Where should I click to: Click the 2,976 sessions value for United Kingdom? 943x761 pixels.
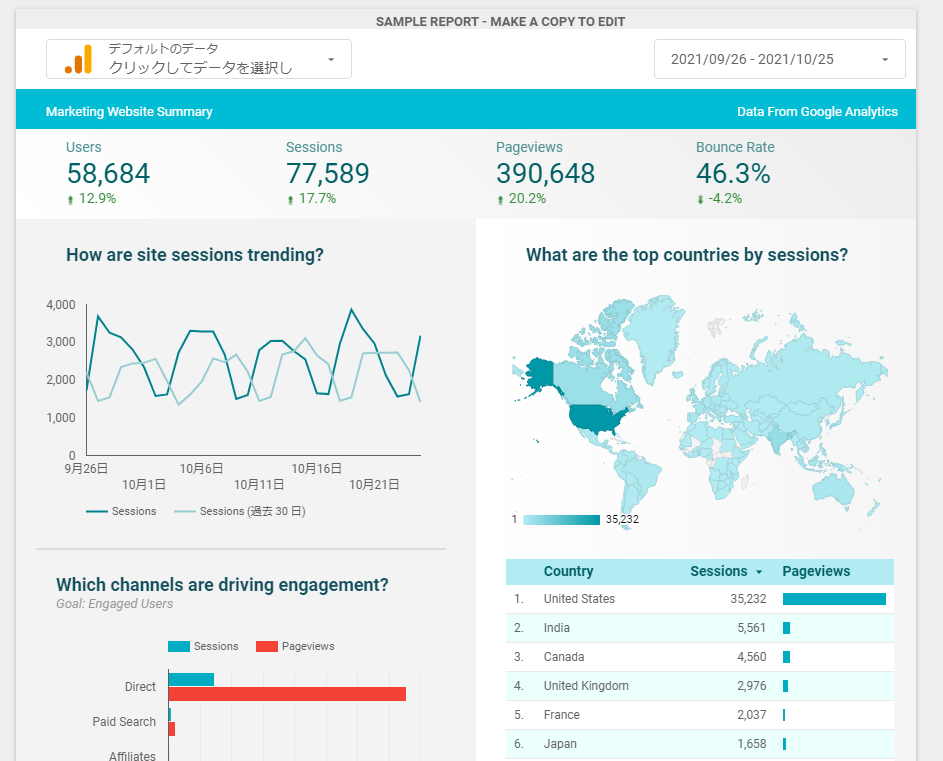(752, 686)
